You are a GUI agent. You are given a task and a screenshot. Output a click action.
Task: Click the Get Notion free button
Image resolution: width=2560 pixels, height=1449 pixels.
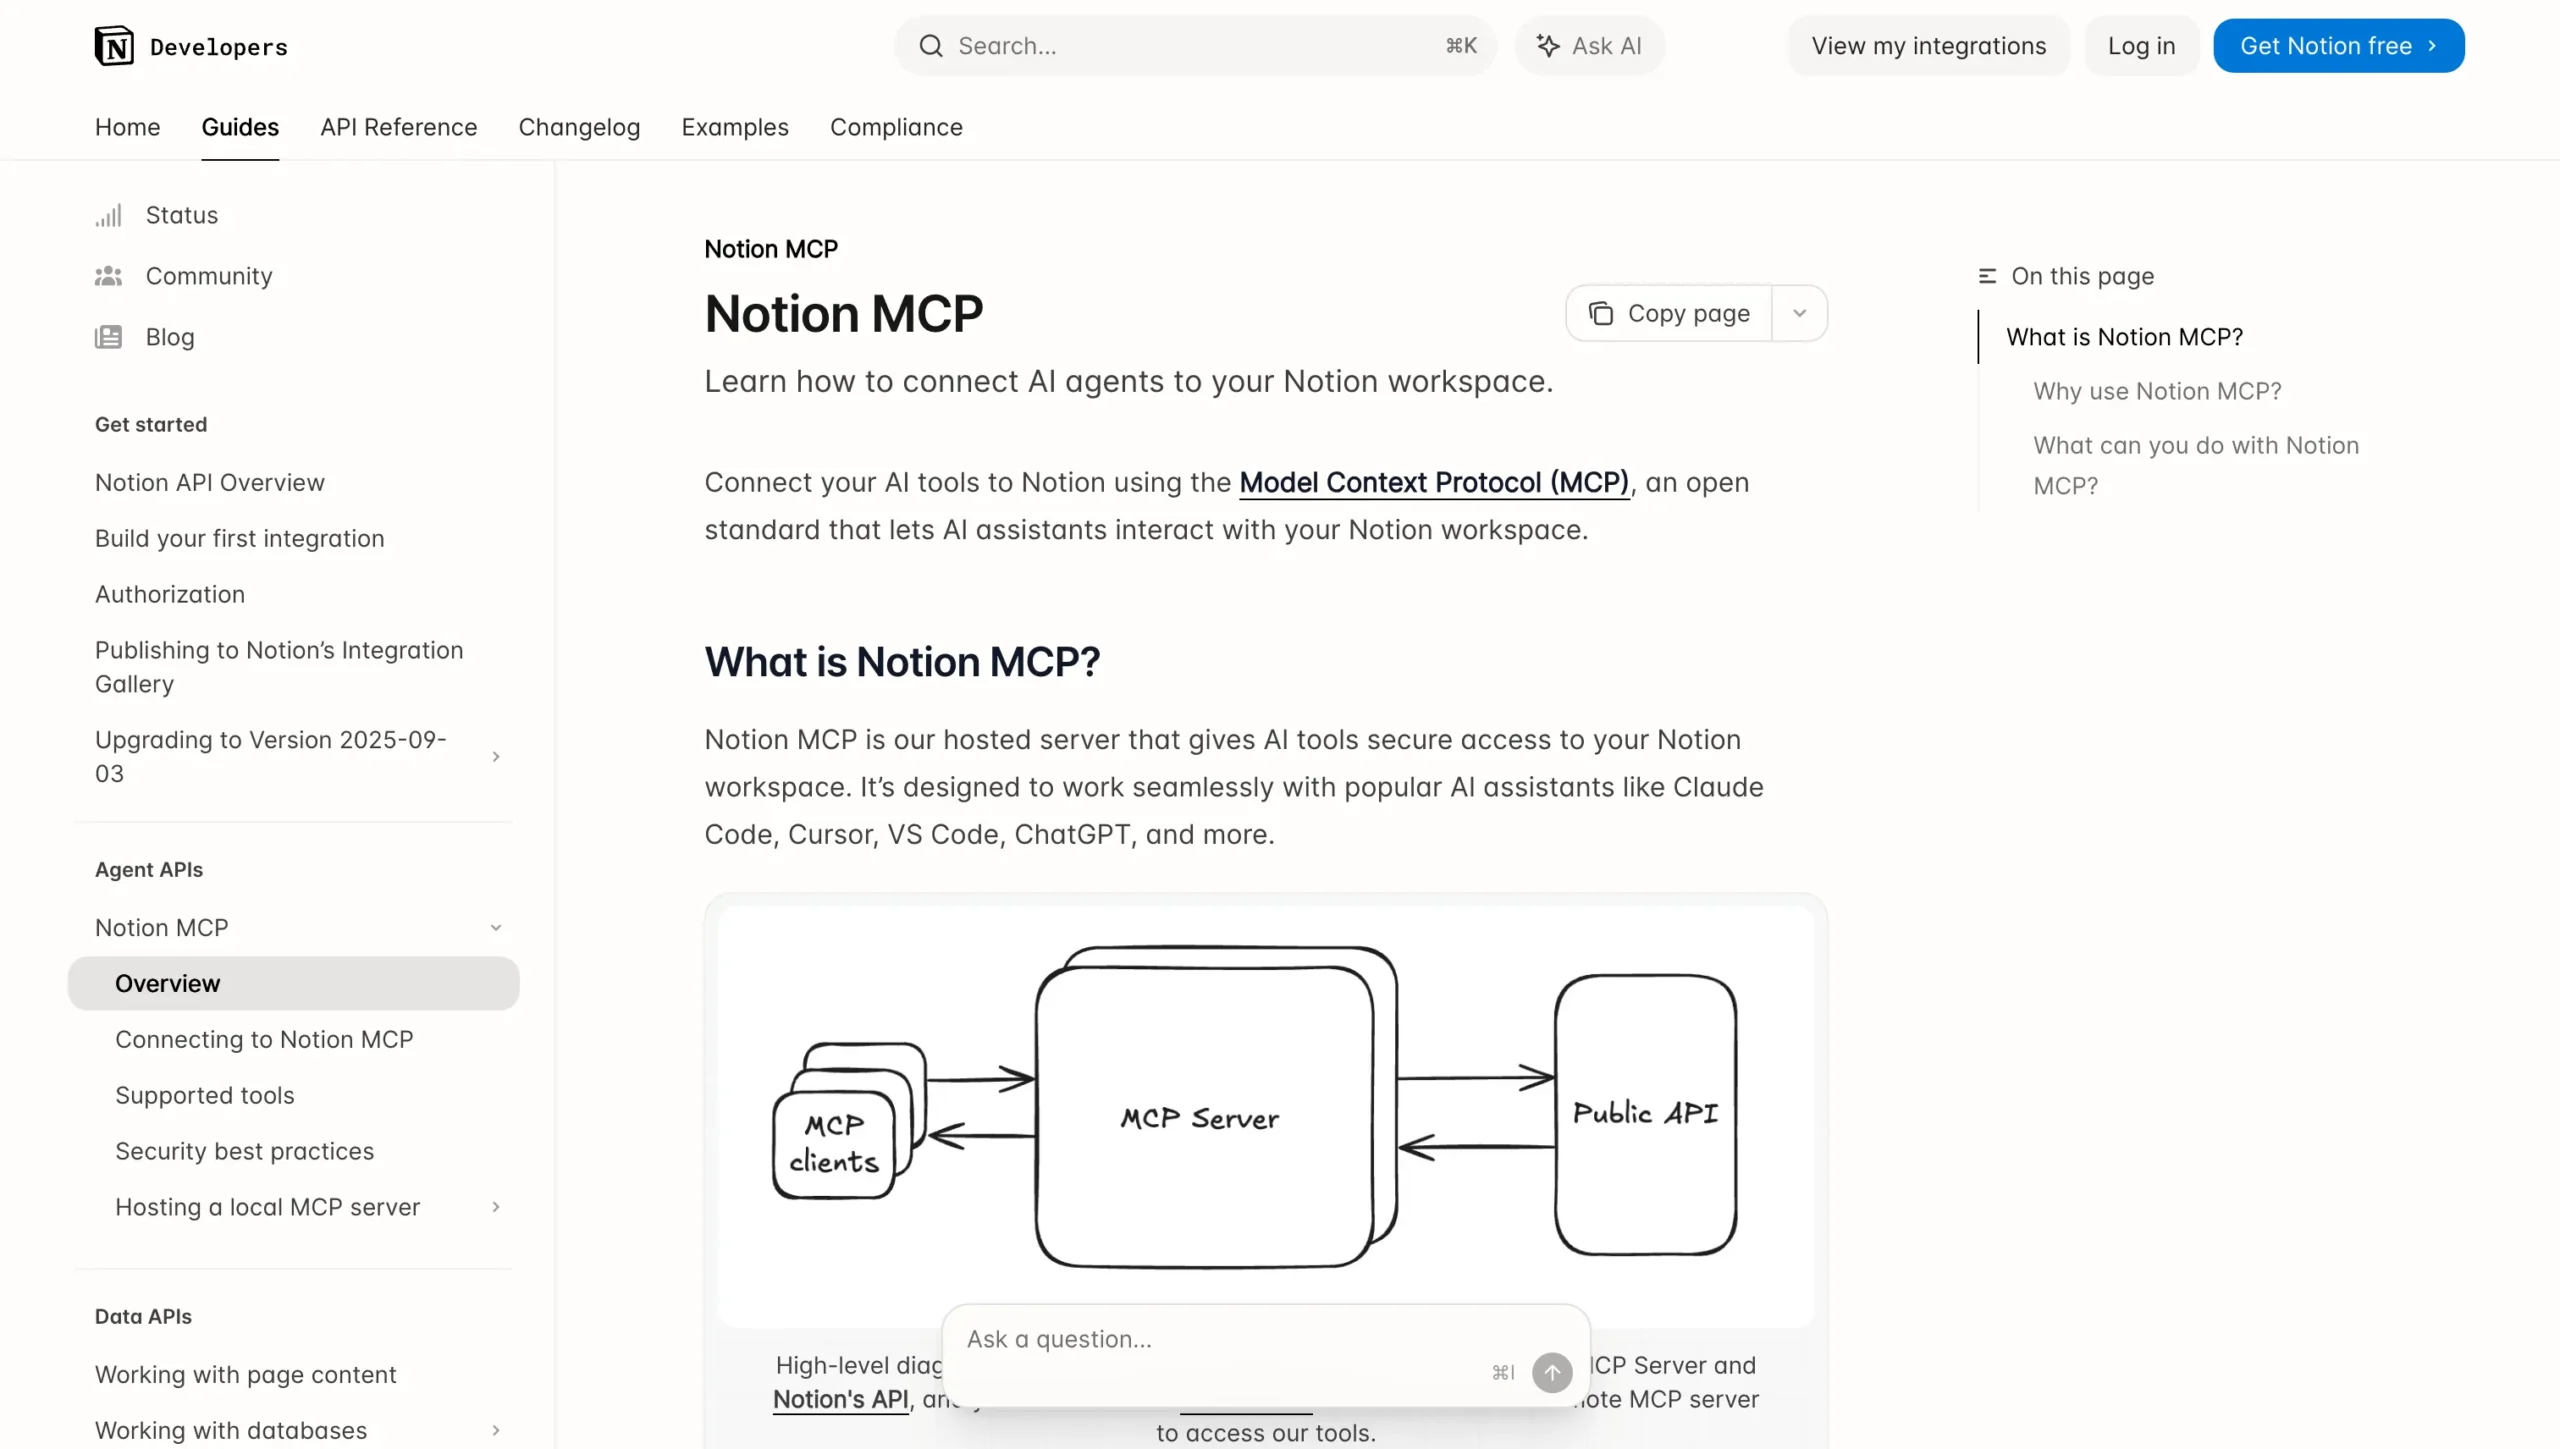[2339, 45]
